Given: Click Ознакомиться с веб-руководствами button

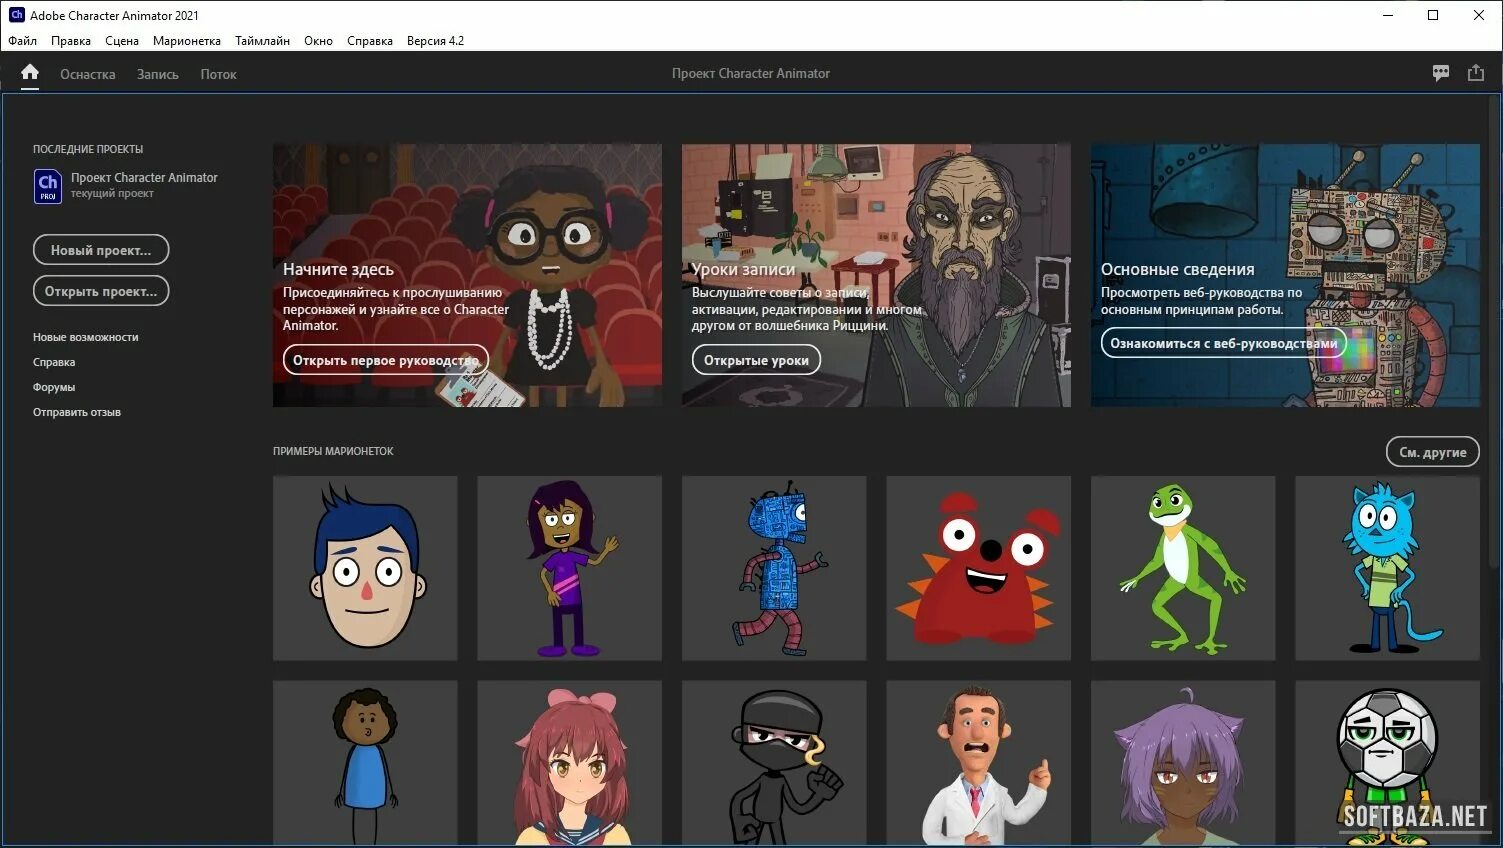Looking at the screenshot, I should click(1223, 343).
